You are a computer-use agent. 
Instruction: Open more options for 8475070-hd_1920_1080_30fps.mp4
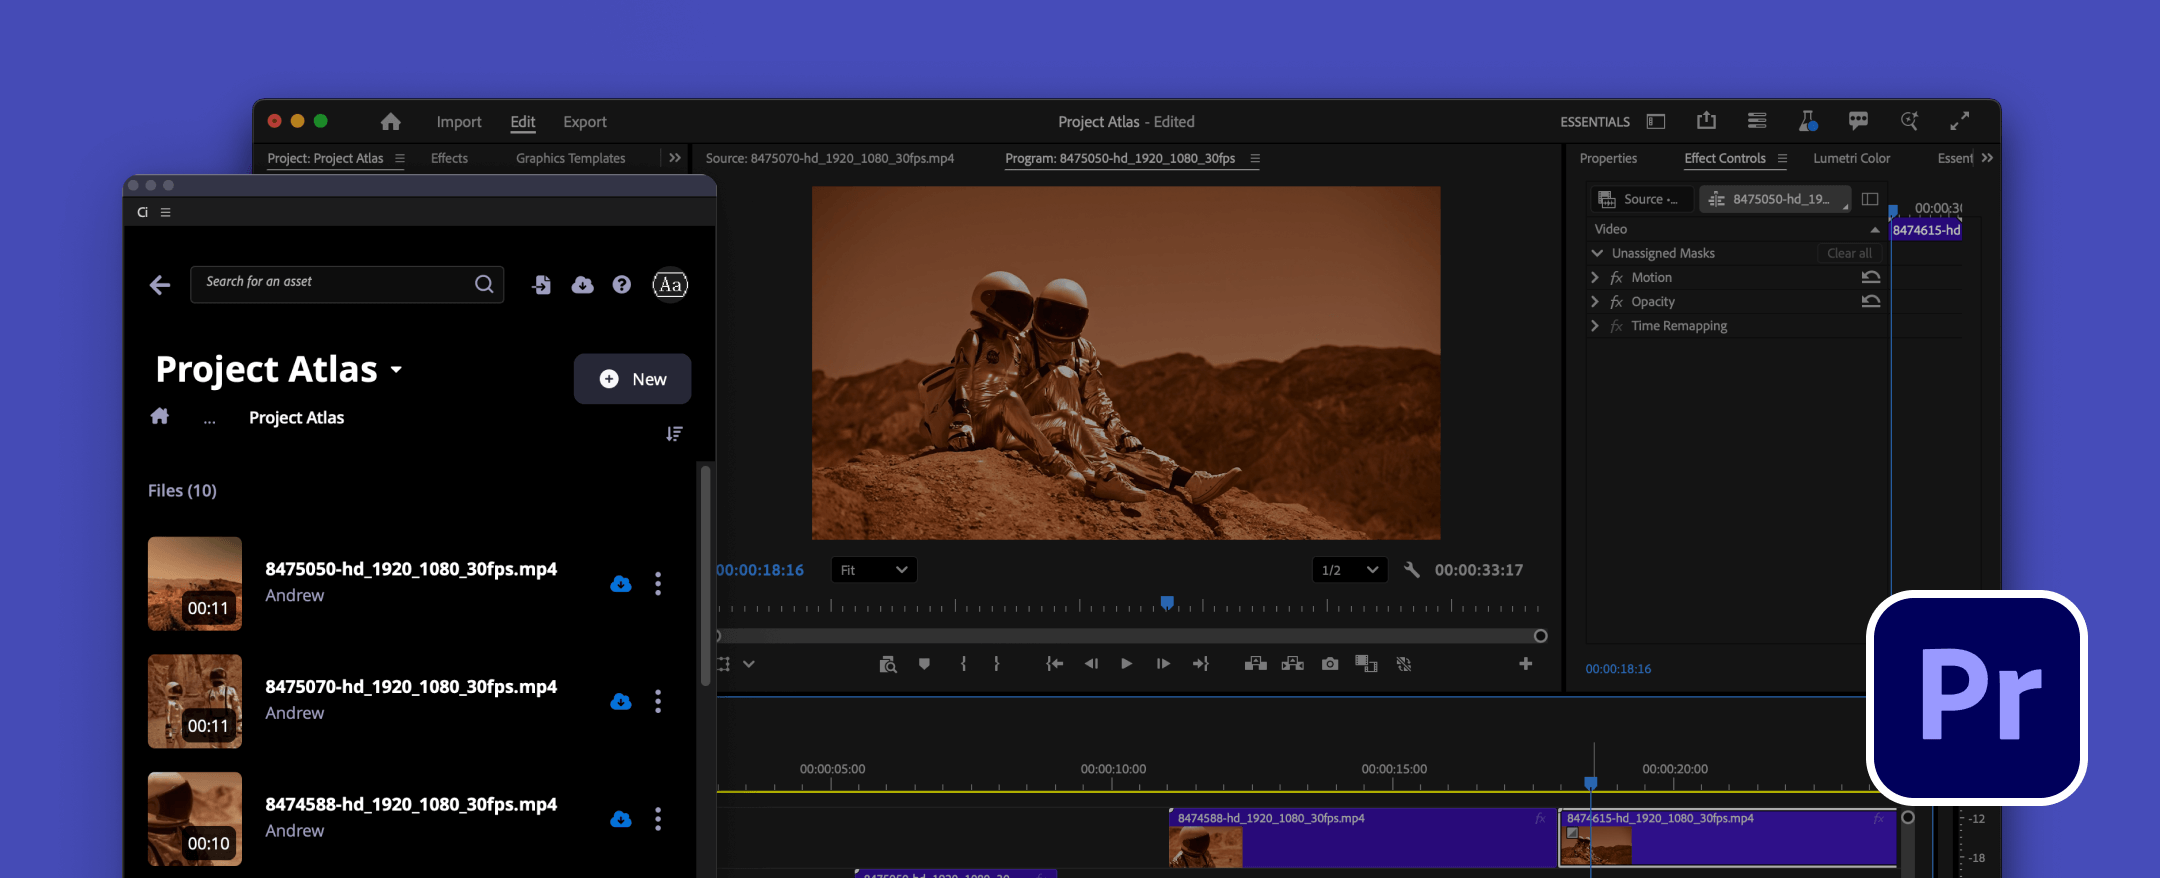pos(657,702)
